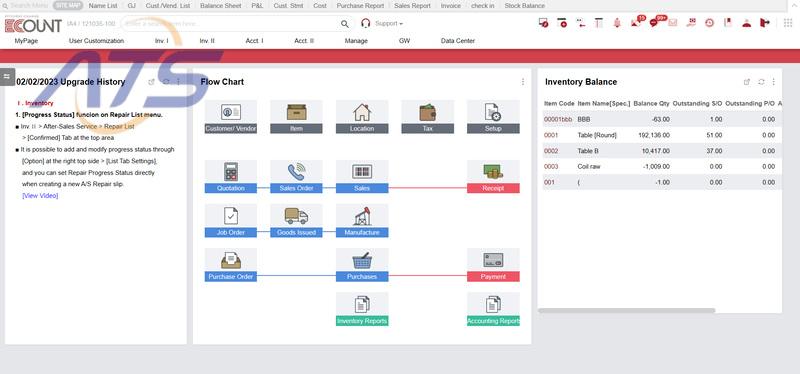Open the Manufacture icon

[362, 216]
